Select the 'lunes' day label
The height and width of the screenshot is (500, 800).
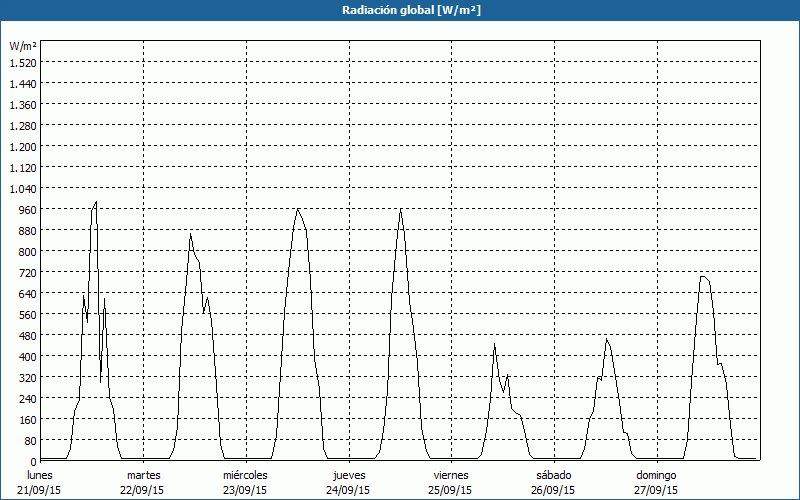pos(40,475)
